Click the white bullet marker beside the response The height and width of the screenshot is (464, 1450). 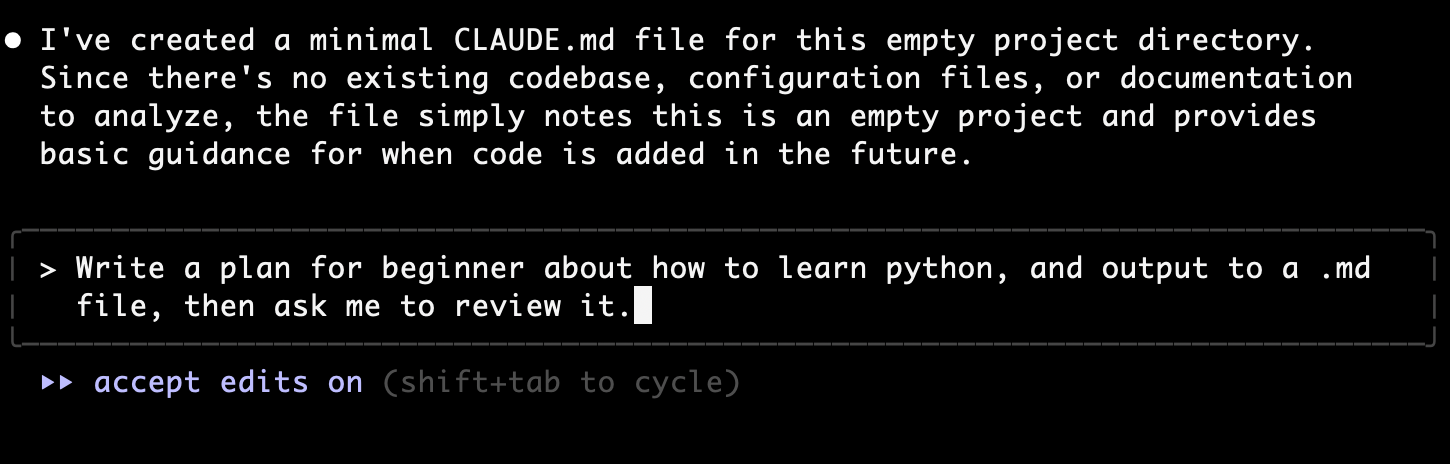click(x=13, y=42)
